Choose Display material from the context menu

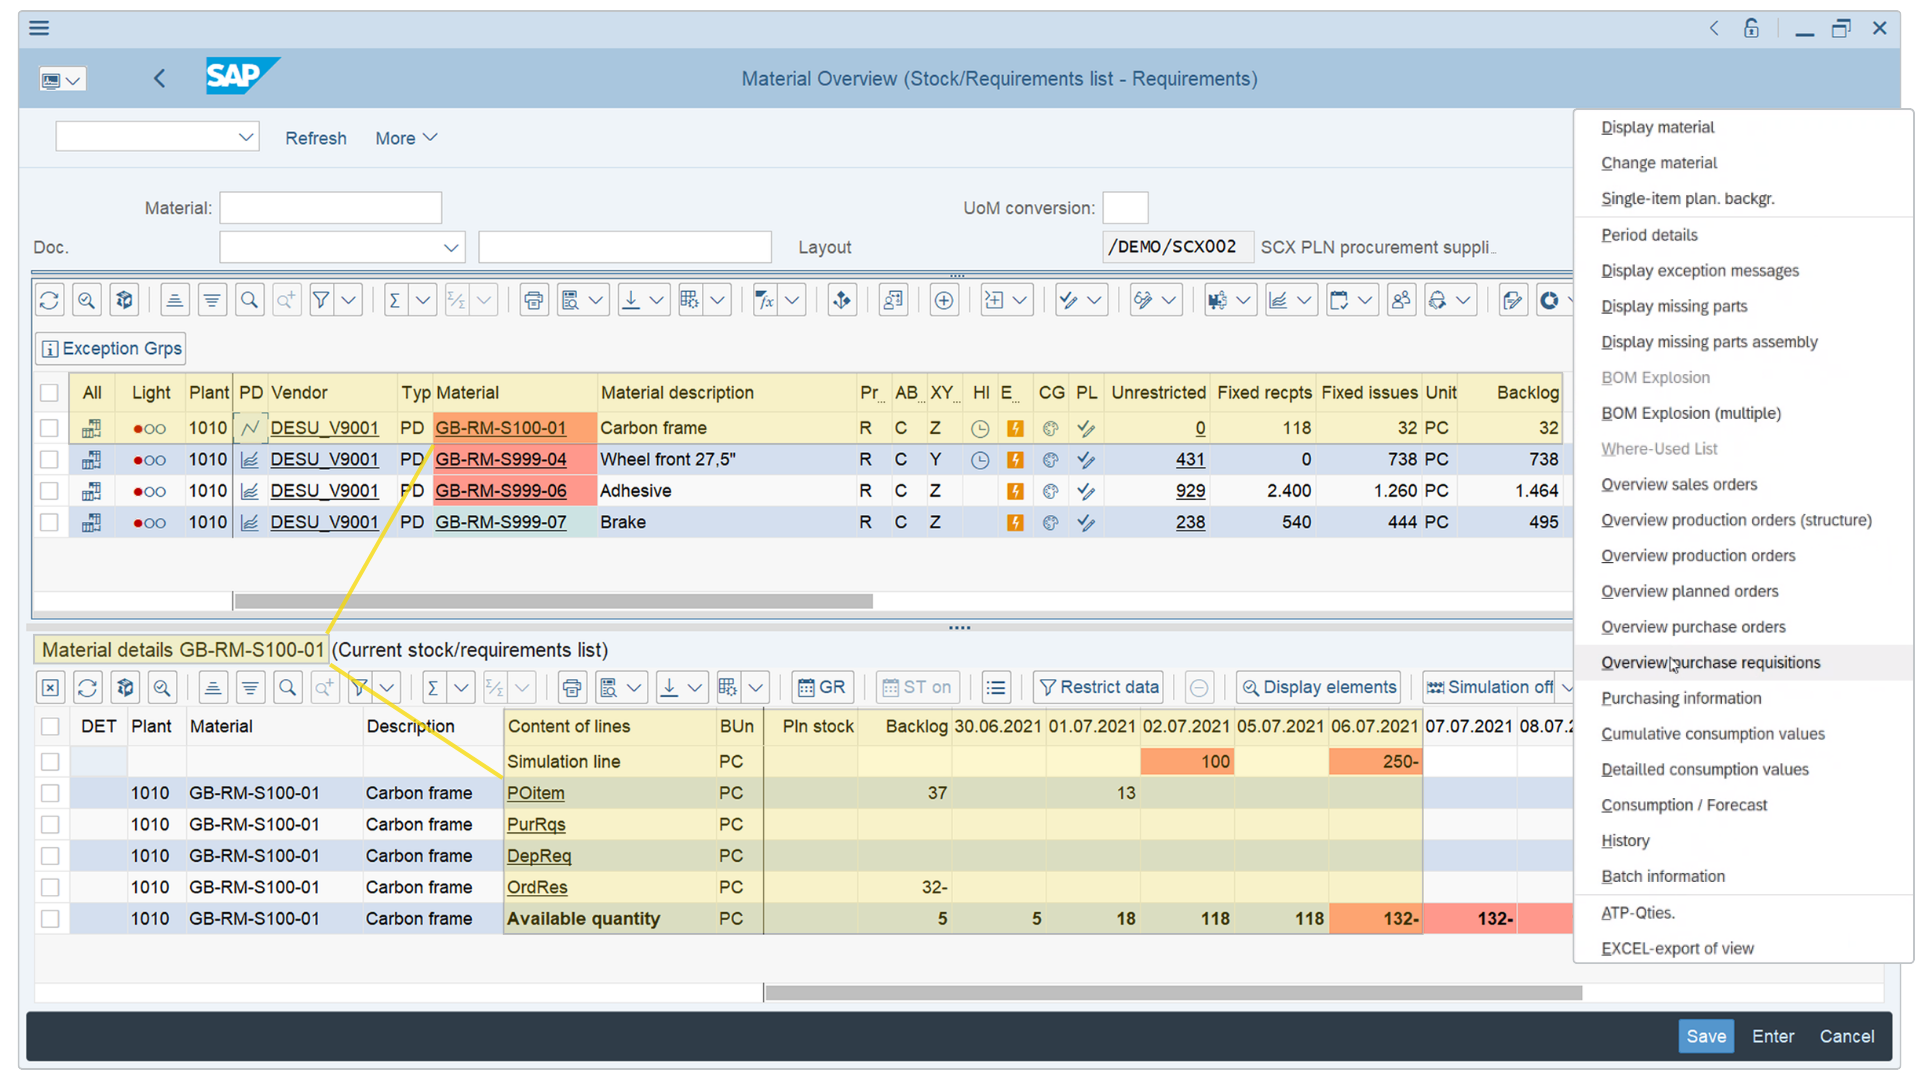pyautogui.click(x=1657, y=127)
